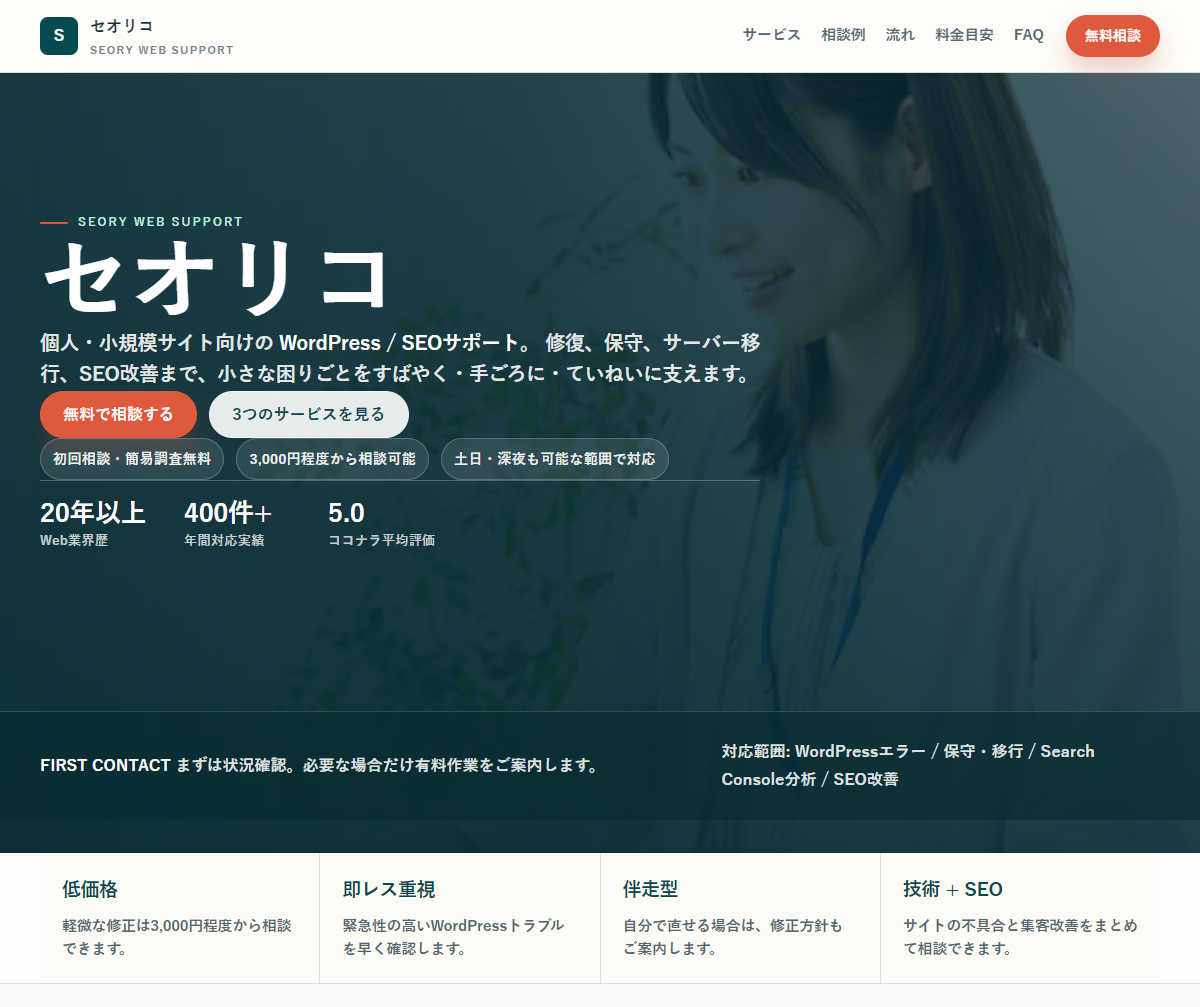
Task: Select 土日・深夜も可能な範囲で対応 pill
Action: tap(555, 459)
